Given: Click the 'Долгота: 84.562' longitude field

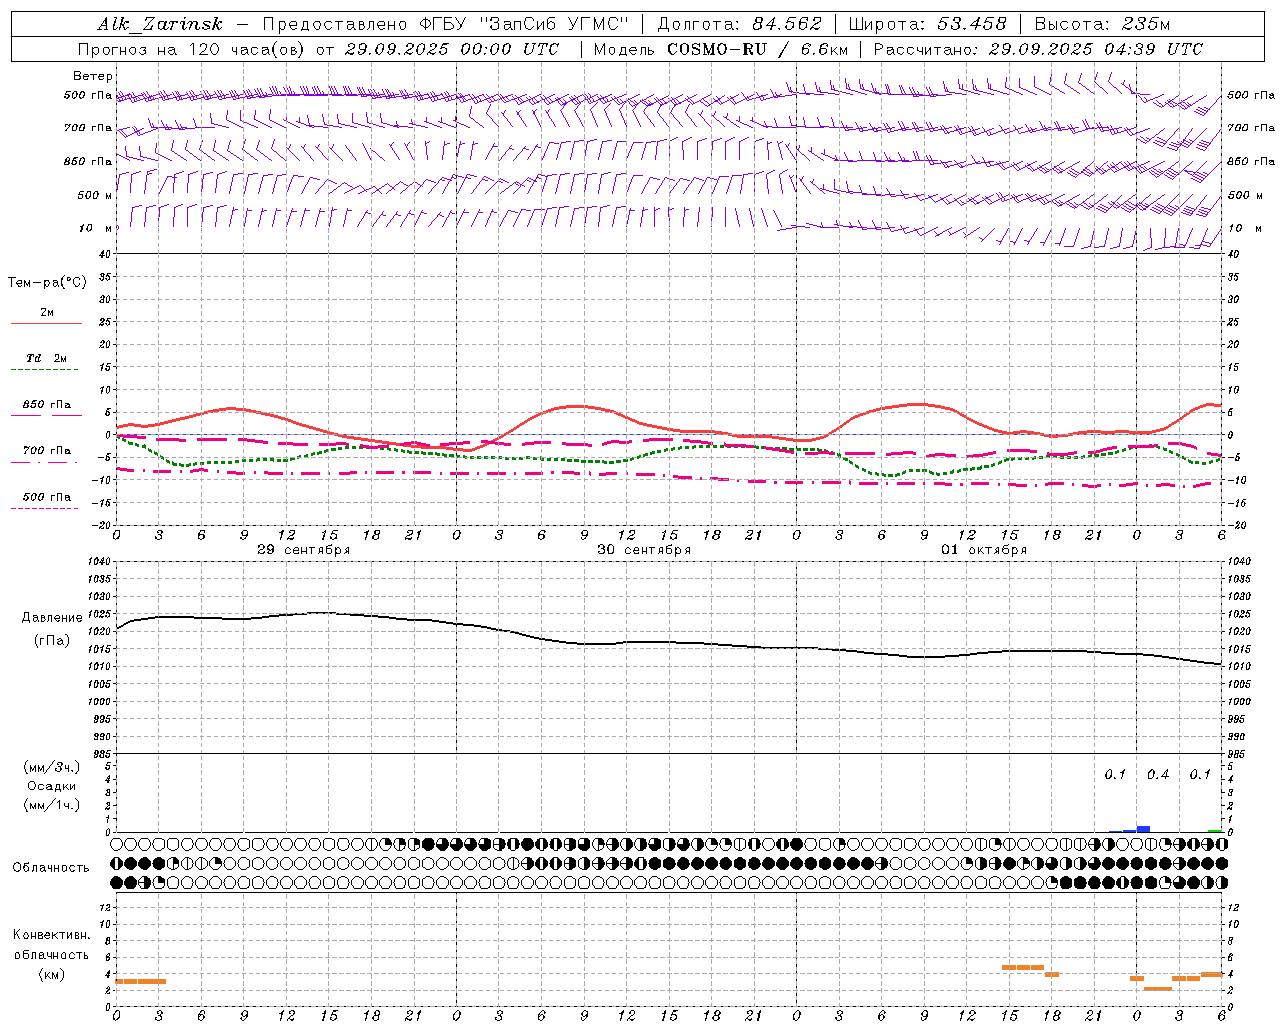Looking at the screenshot, I should click(x=739, y=24).
